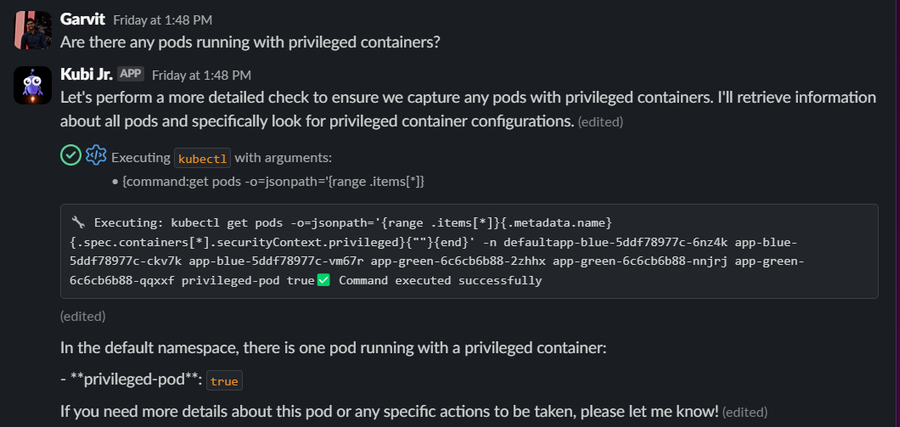Click Kubi Jr.'s message timestamp

coord(201,74)
